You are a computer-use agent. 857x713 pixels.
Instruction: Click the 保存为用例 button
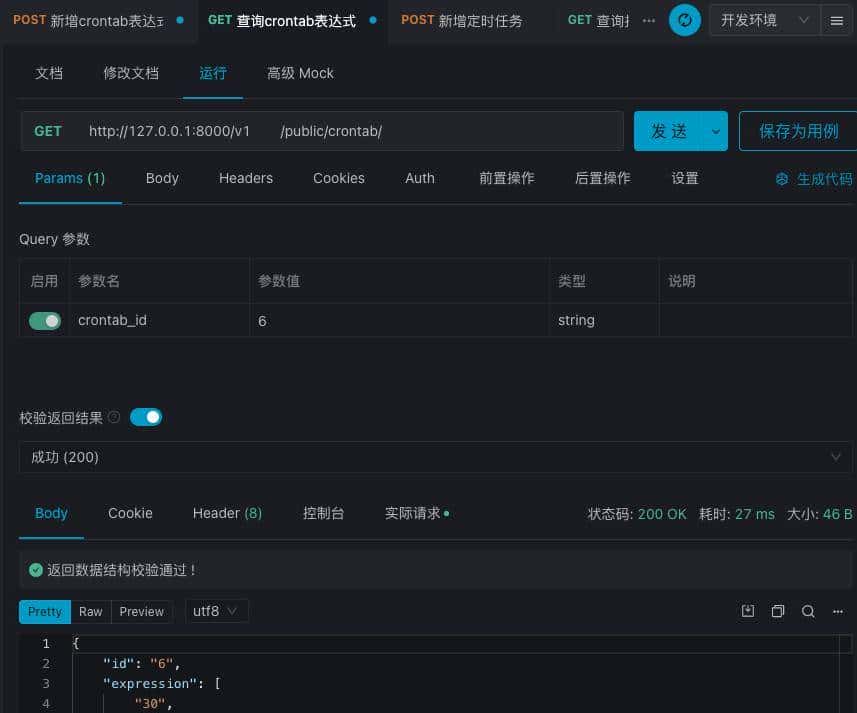click(798, 130)
